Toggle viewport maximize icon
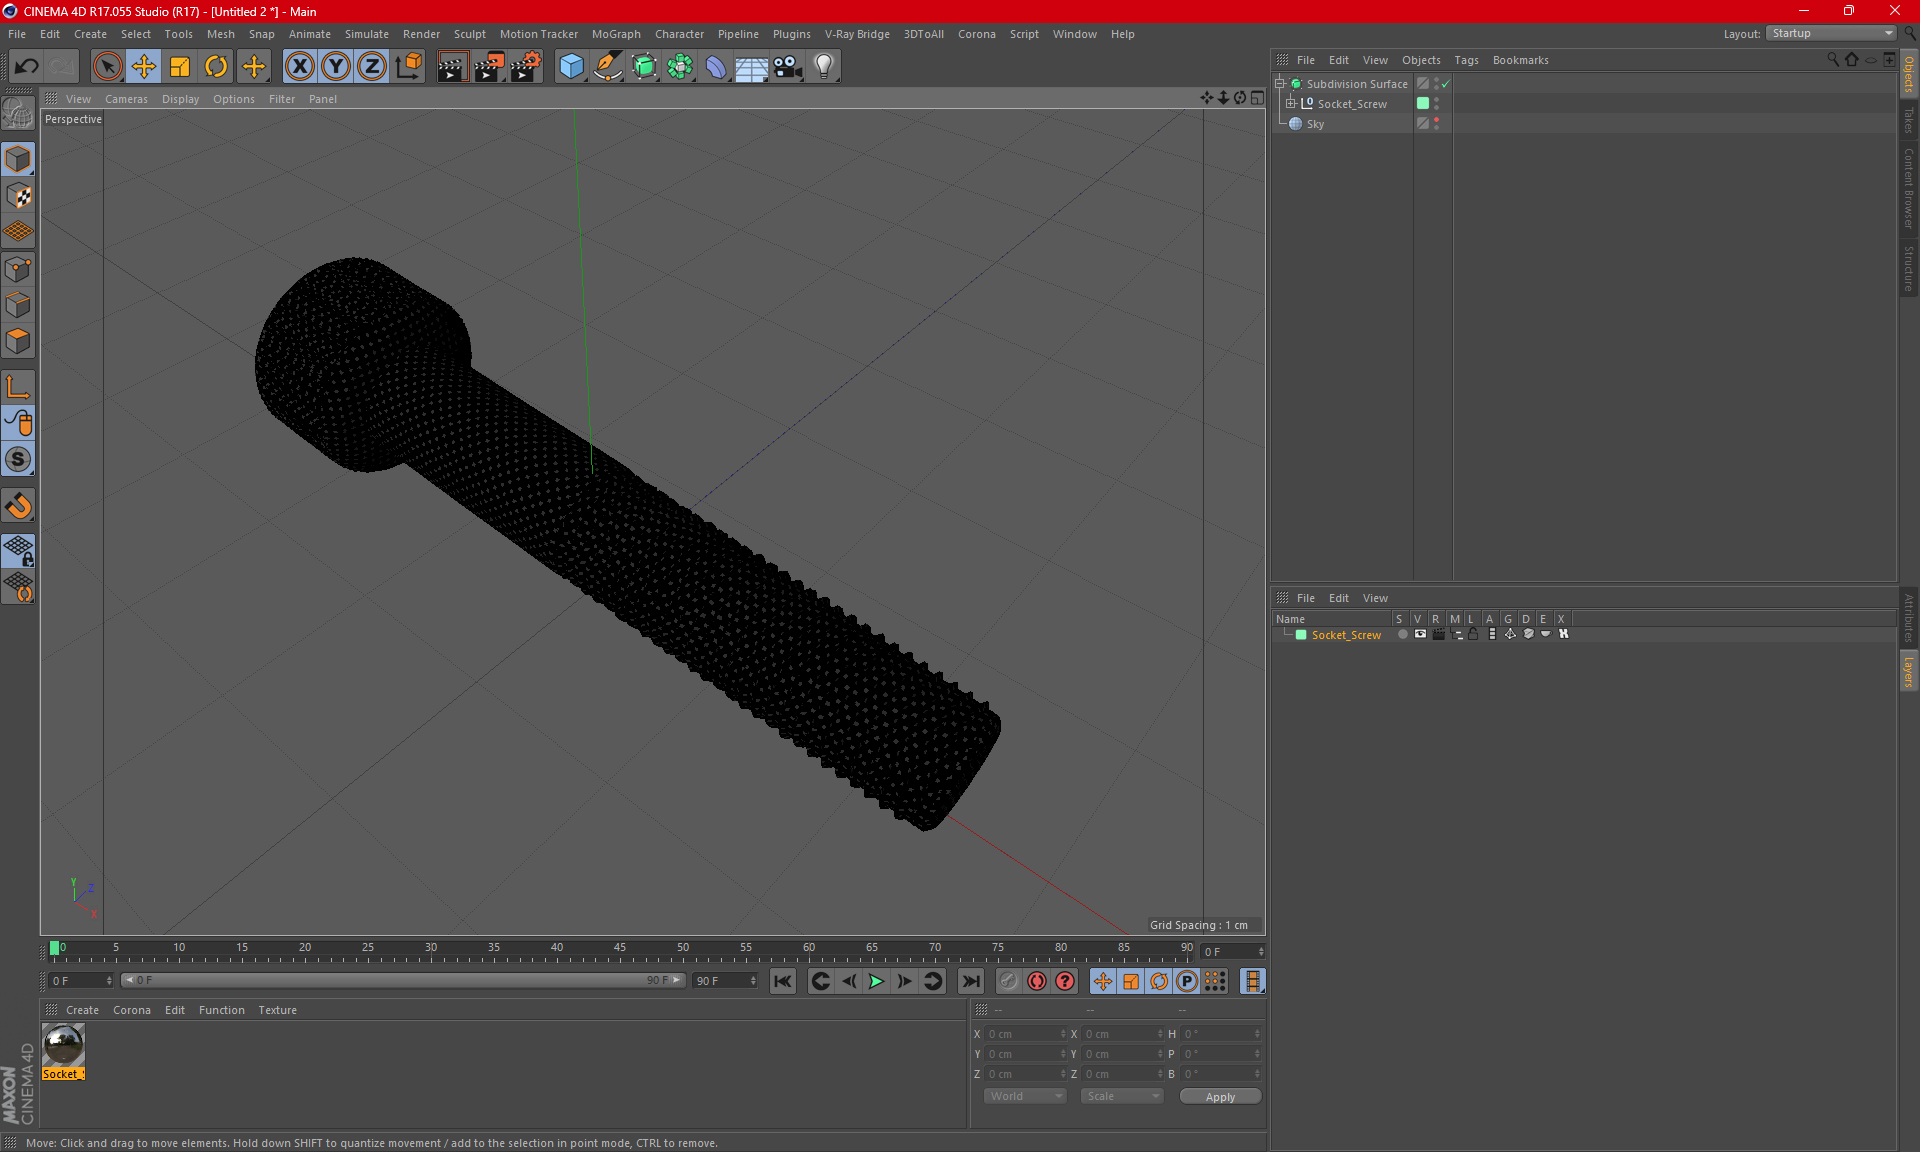The width and height of the screenshot is (1920, 1152). click(x=1257, y=98)
